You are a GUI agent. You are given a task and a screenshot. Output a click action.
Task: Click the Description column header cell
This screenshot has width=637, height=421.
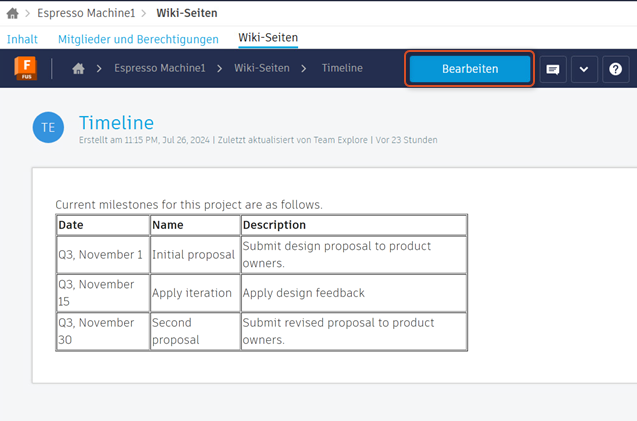point(353,225)
